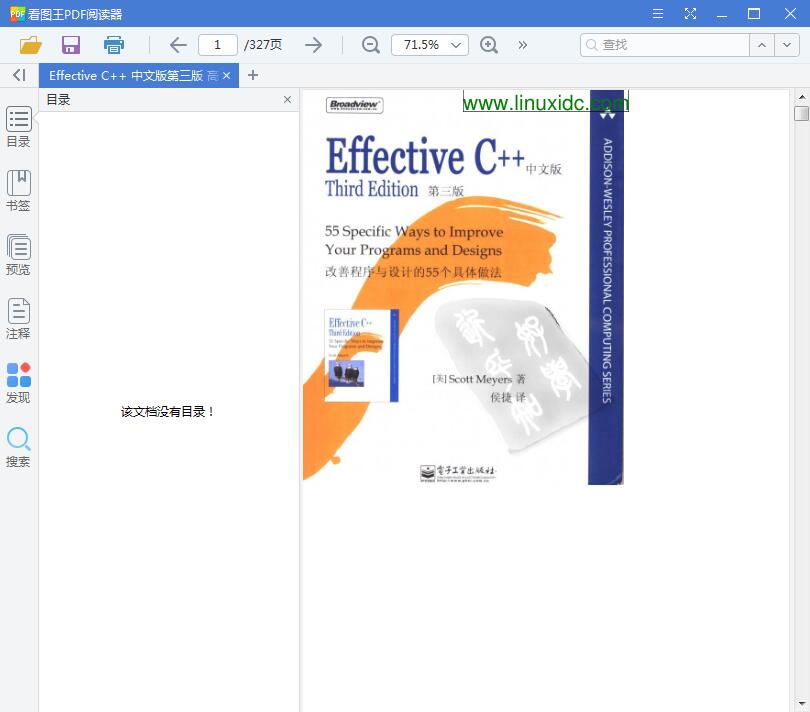
Task: Click the scrollbar up arrow
Action: coord(801,97)
